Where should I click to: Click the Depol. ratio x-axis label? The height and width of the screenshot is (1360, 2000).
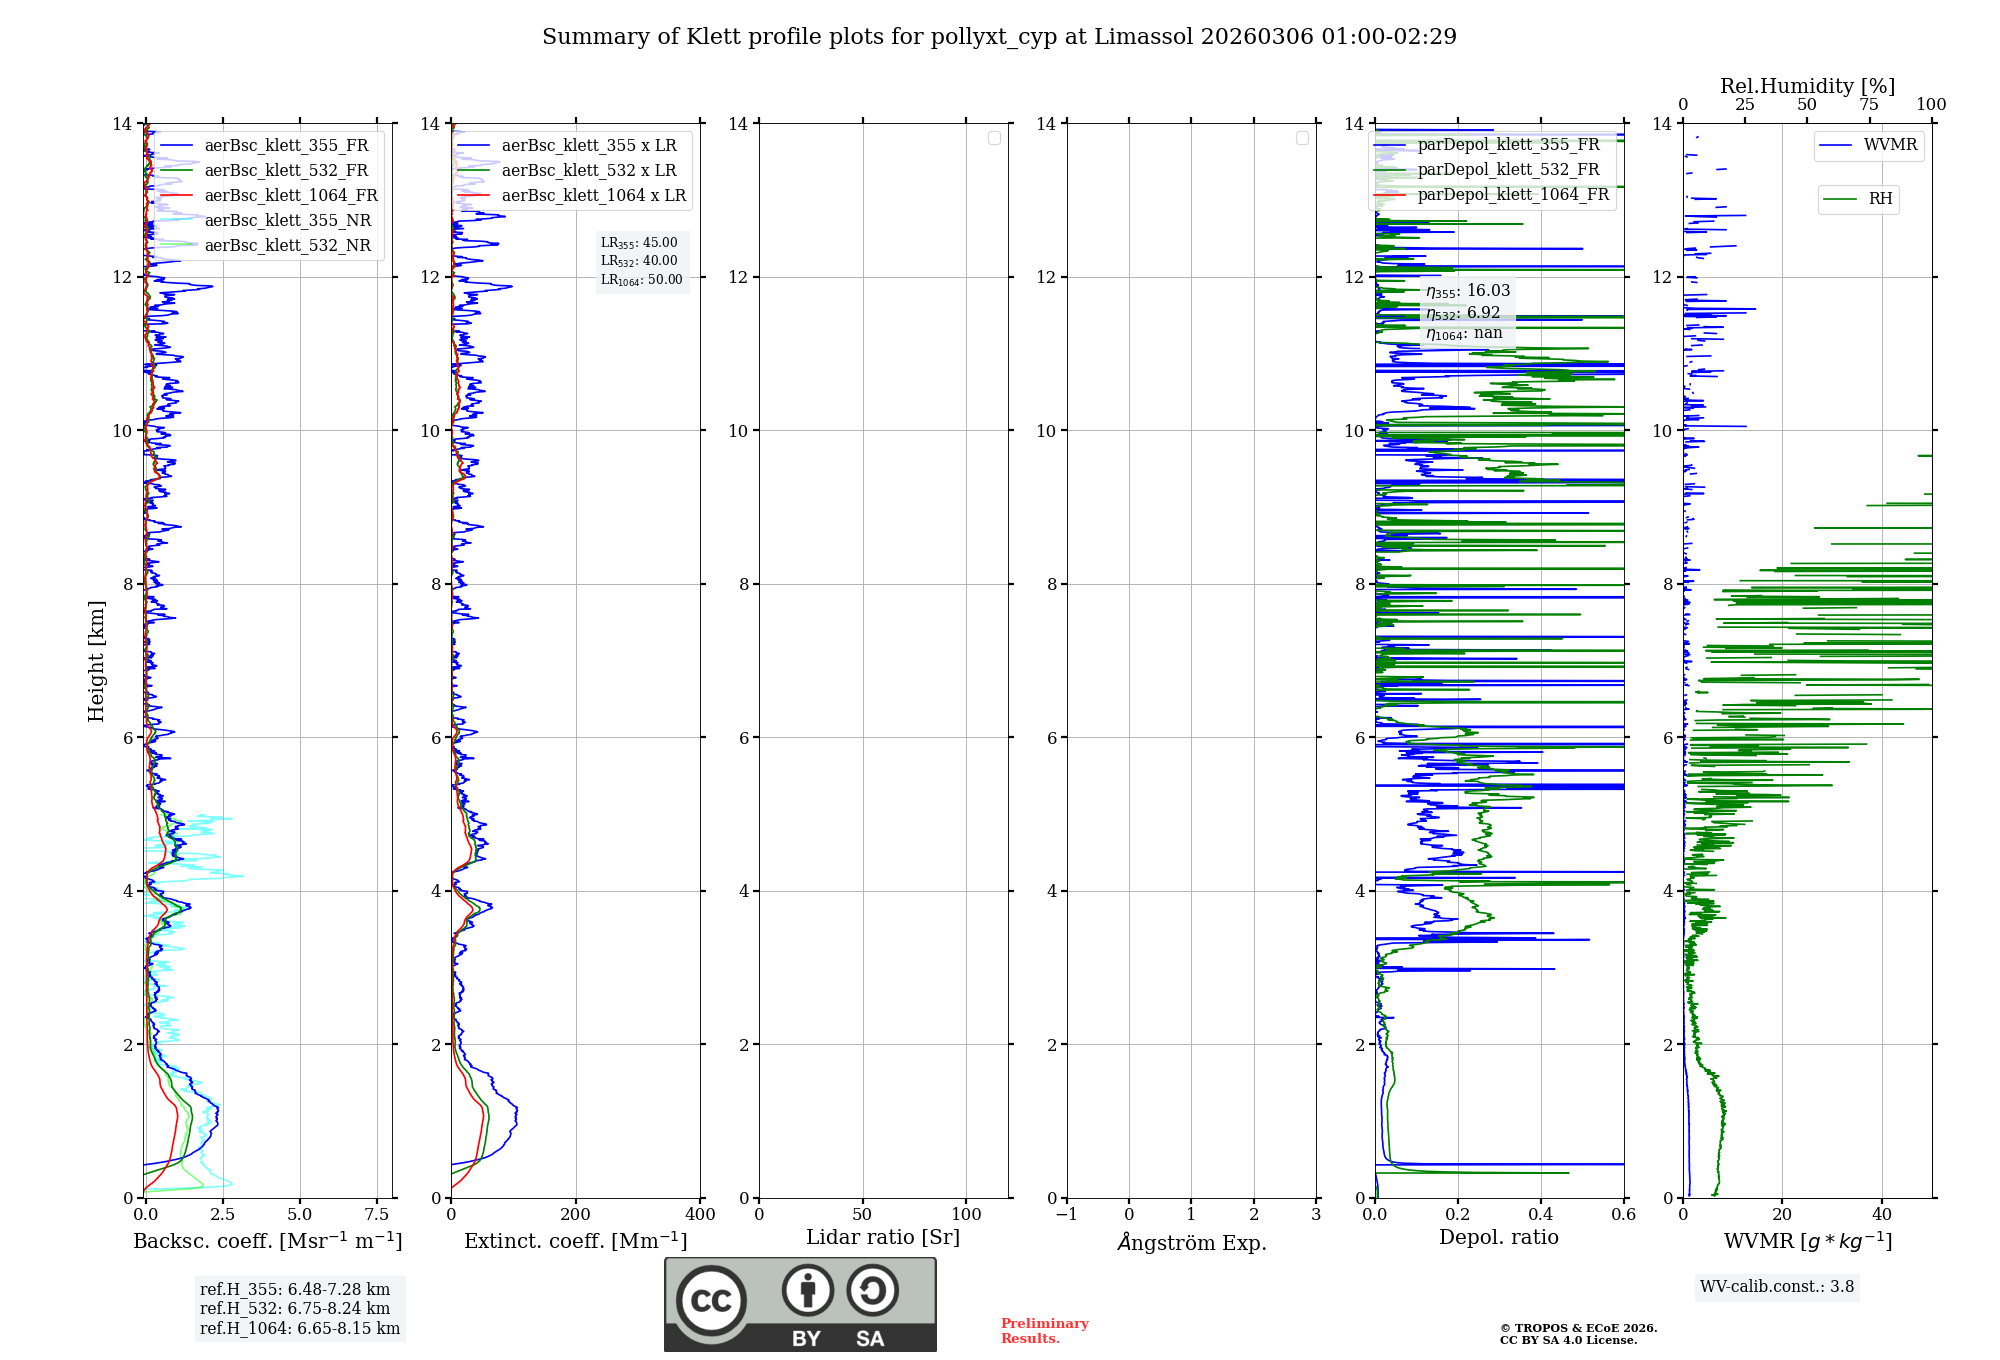pos(1498,1237)
